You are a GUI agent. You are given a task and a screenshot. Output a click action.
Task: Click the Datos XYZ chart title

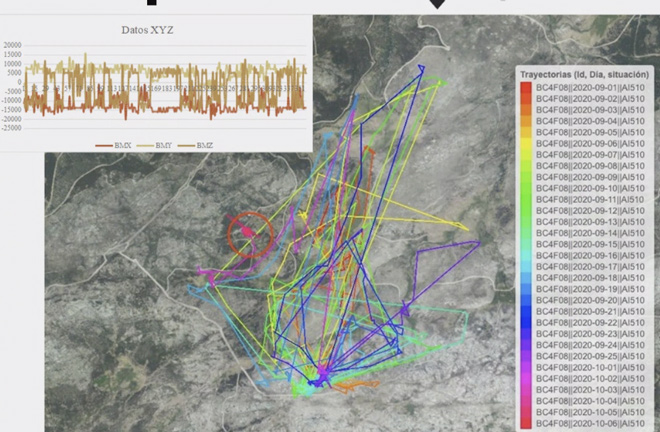tap(147, 30)
